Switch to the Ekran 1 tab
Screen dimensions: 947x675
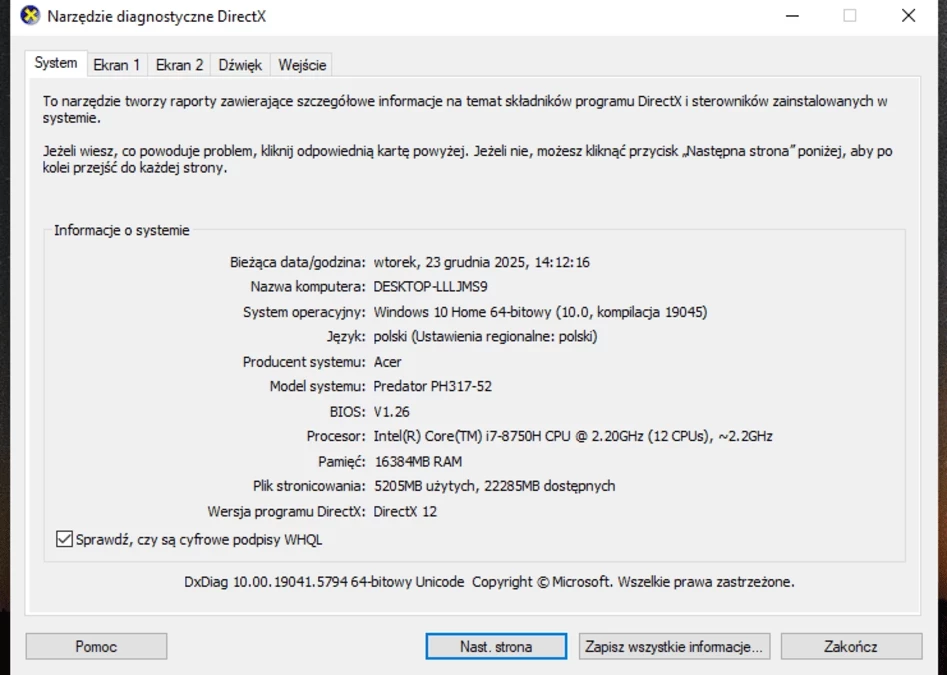click(117, 65)
